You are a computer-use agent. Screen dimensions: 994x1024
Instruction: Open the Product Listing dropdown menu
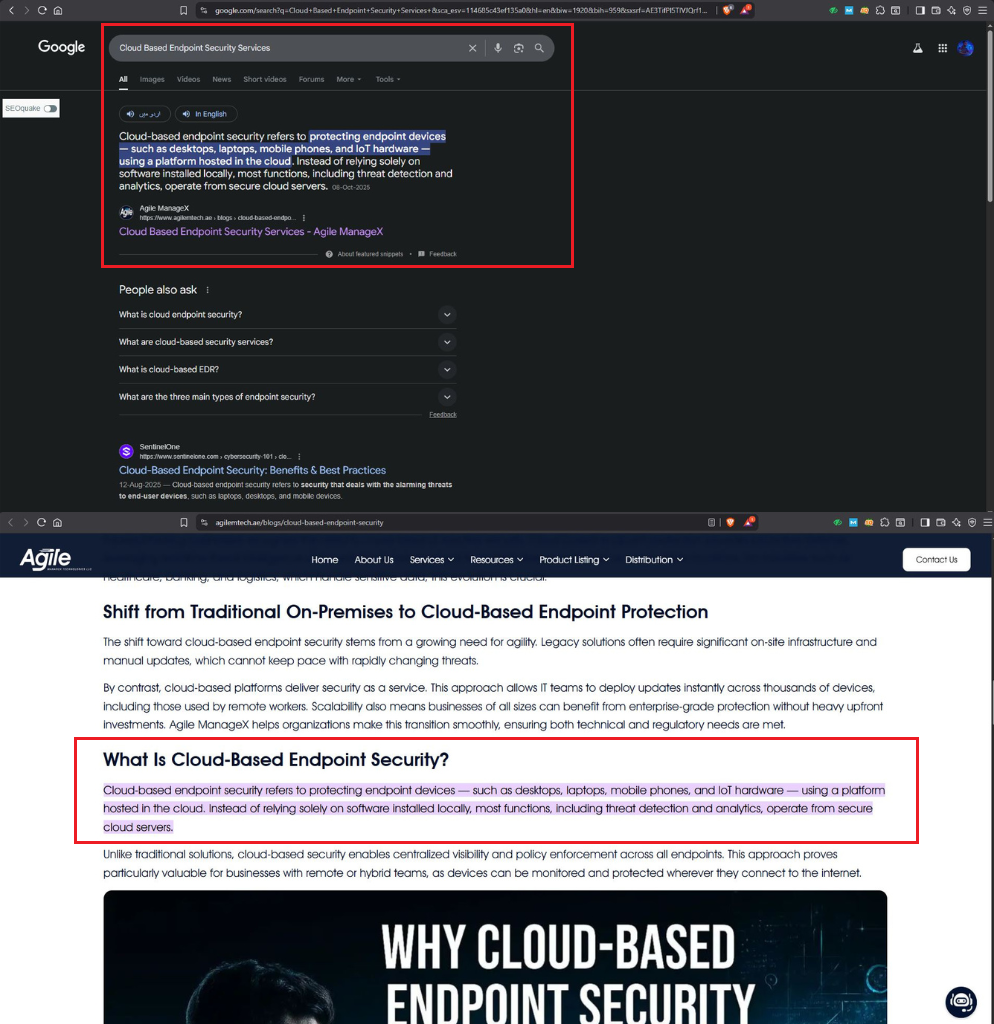[x=574, y=560]
